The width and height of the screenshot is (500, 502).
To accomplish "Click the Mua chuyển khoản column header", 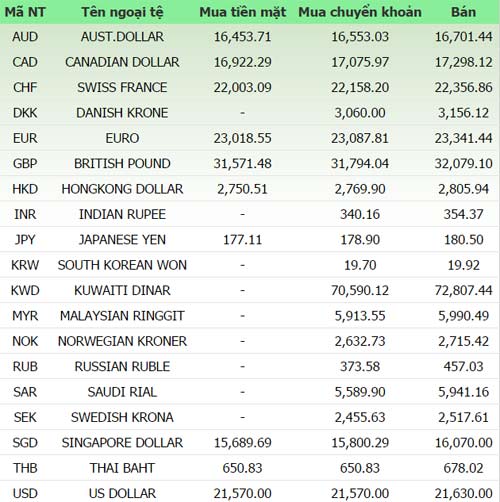I will click(360, 12).
